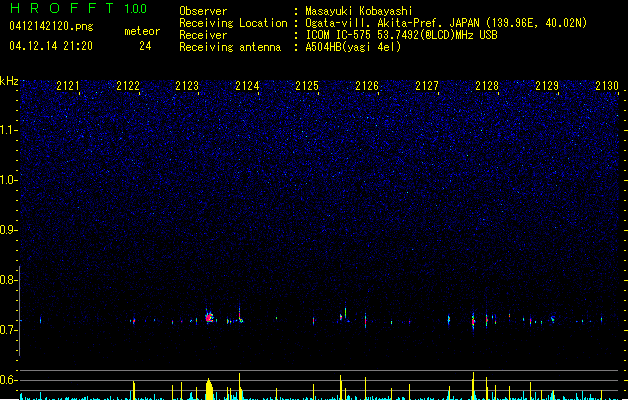Click the 2124 time marker
Image resolution: width=629 pixels, height=400 pixels.
(x=247, y=86)
